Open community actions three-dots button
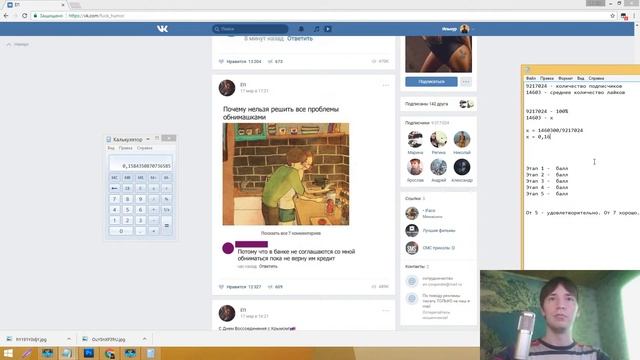The height and width of the screenshot is (360, 640). [466, 82]
